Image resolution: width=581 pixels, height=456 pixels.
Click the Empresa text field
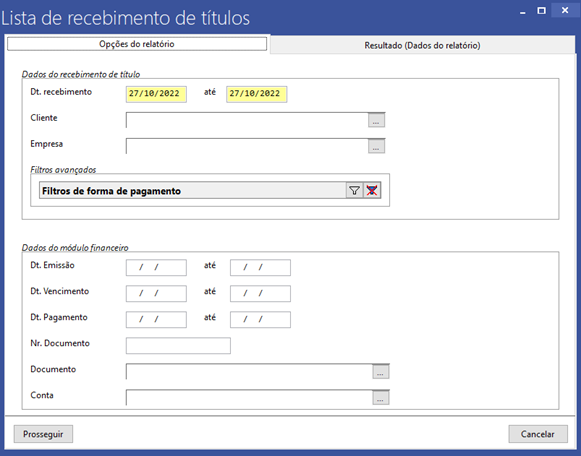click(x=247, y=146)
